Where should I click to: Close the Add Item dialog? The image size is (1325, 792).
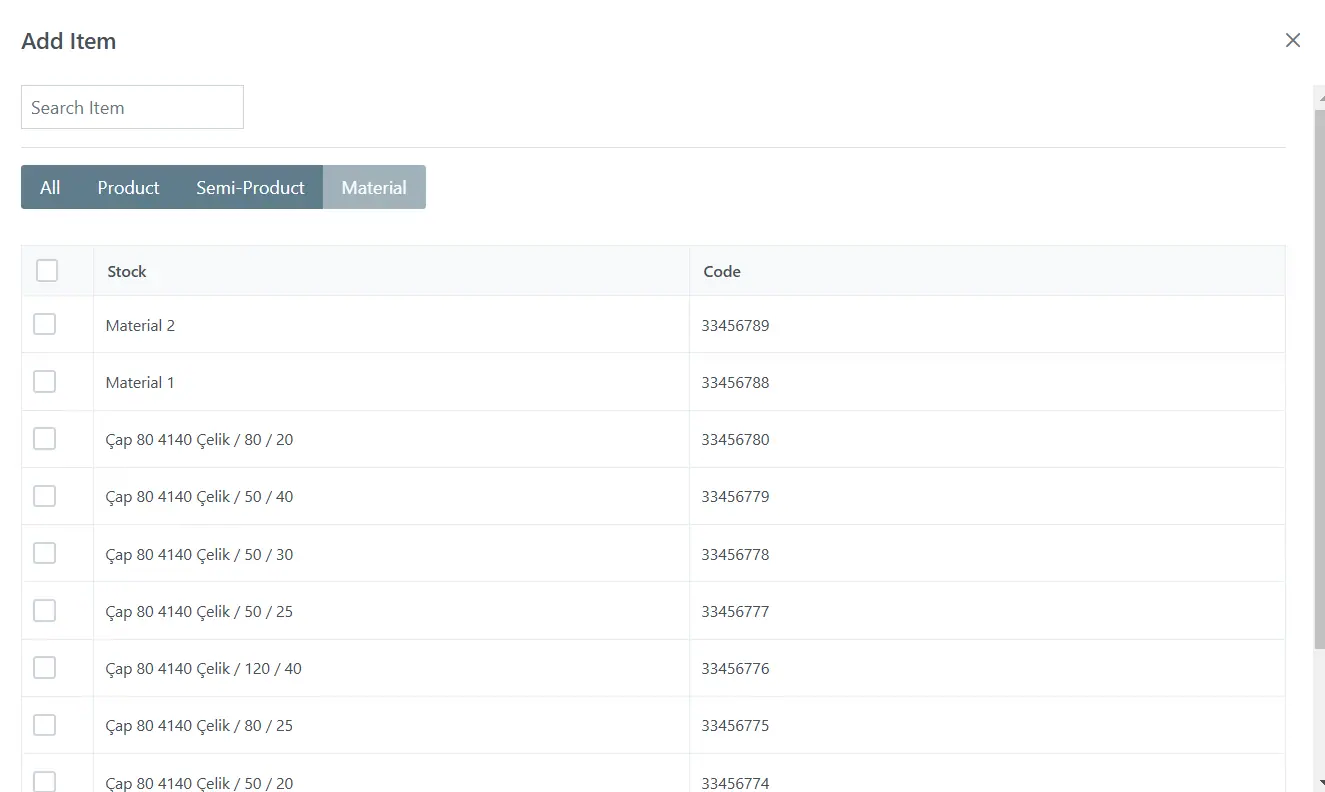point(1293,40)
